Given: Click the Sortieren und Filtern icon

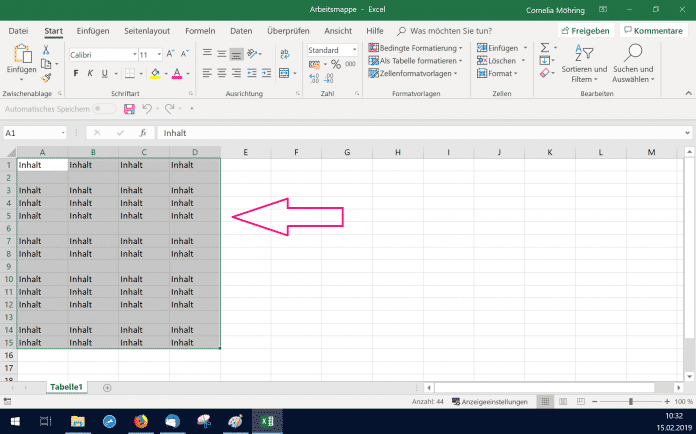Looking at the screenshot, I should pos(585,55).
